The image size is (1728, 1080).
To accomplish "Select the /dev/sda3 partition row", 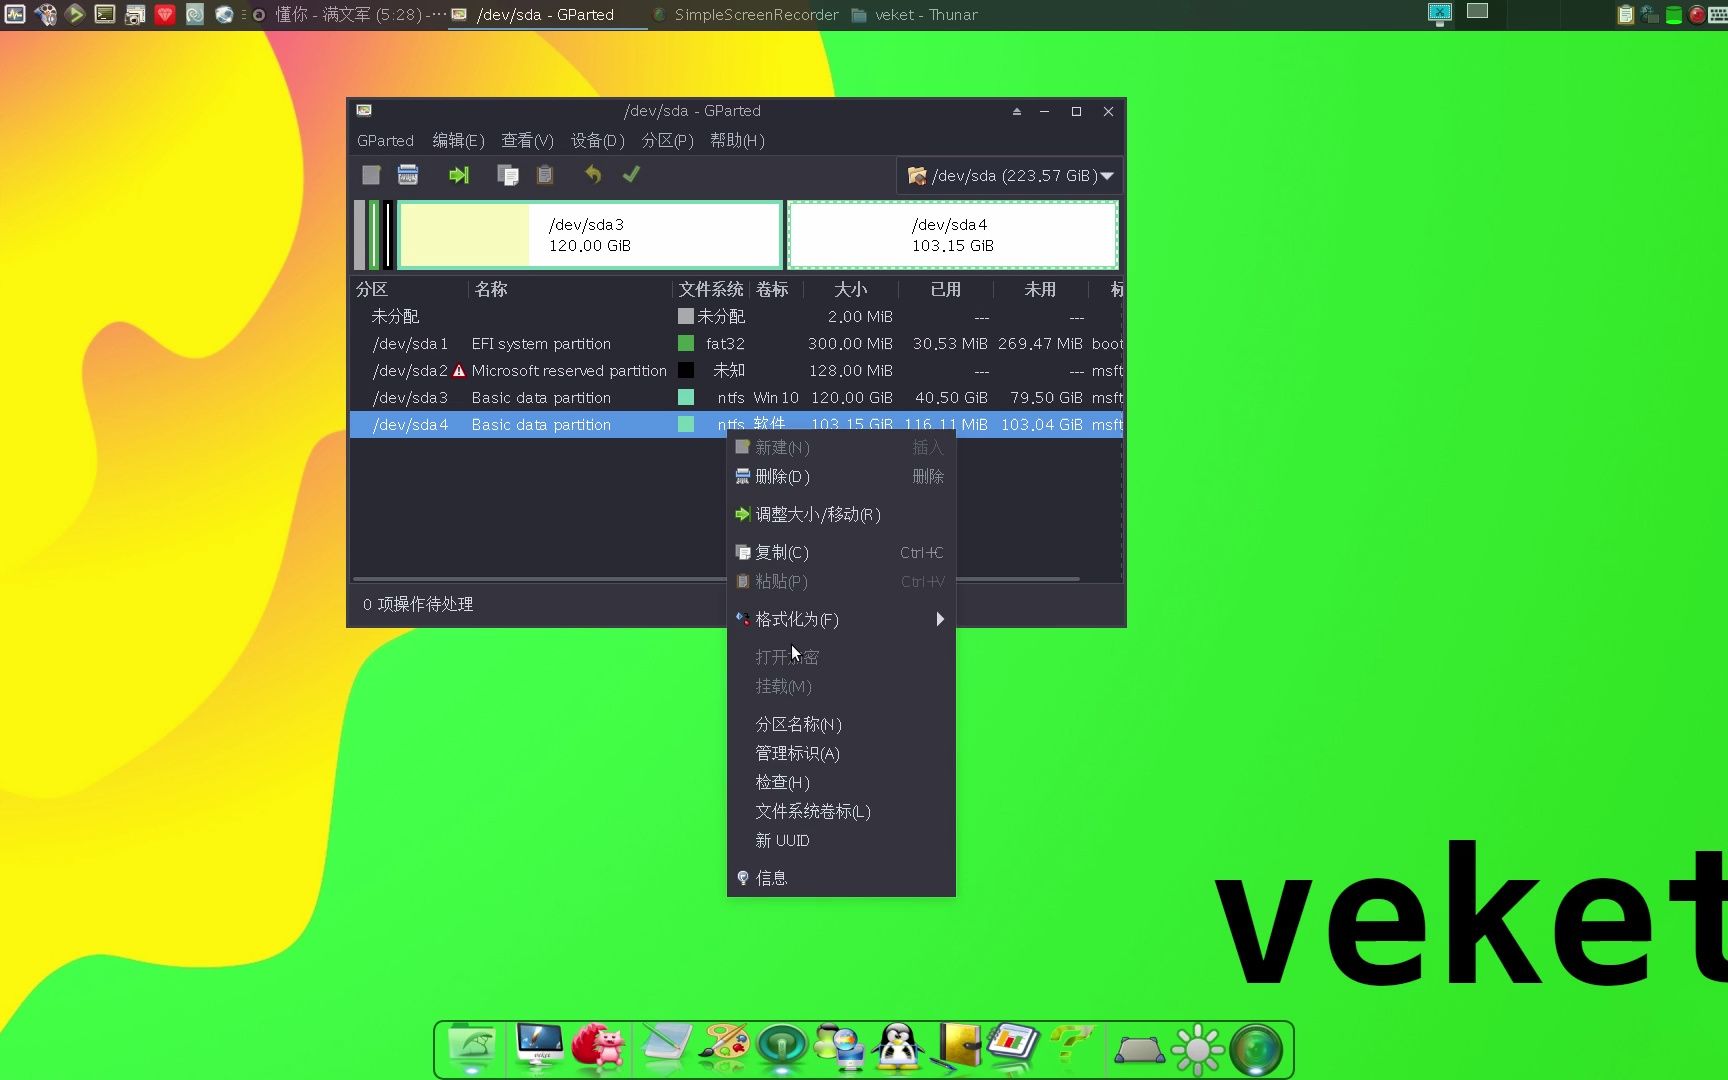I will point(500,397).
